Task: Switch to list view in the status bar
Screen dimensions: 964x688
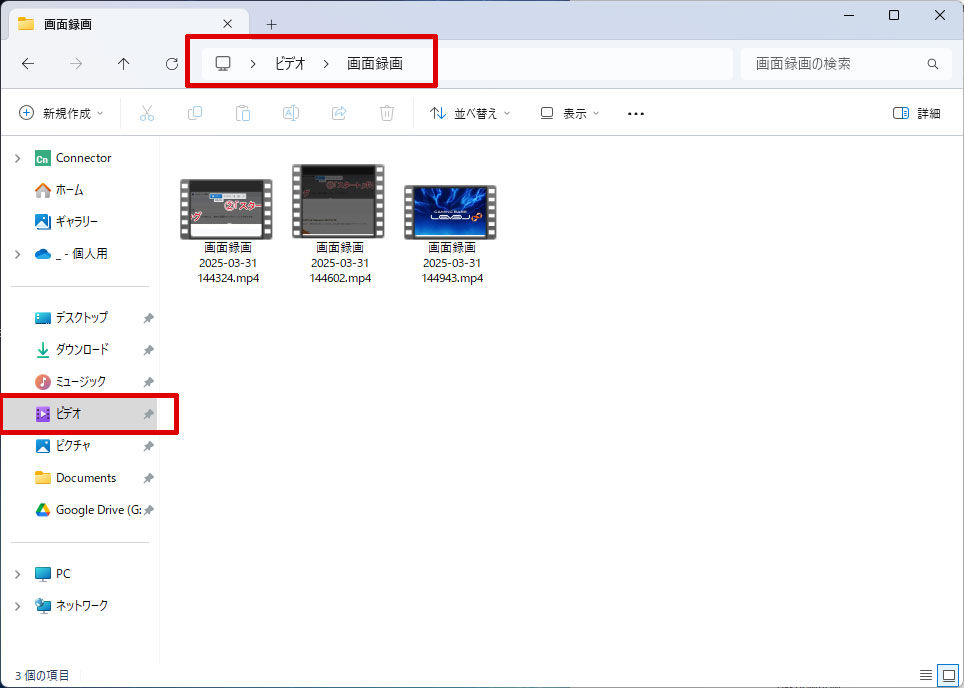Action: coord(928,675)
